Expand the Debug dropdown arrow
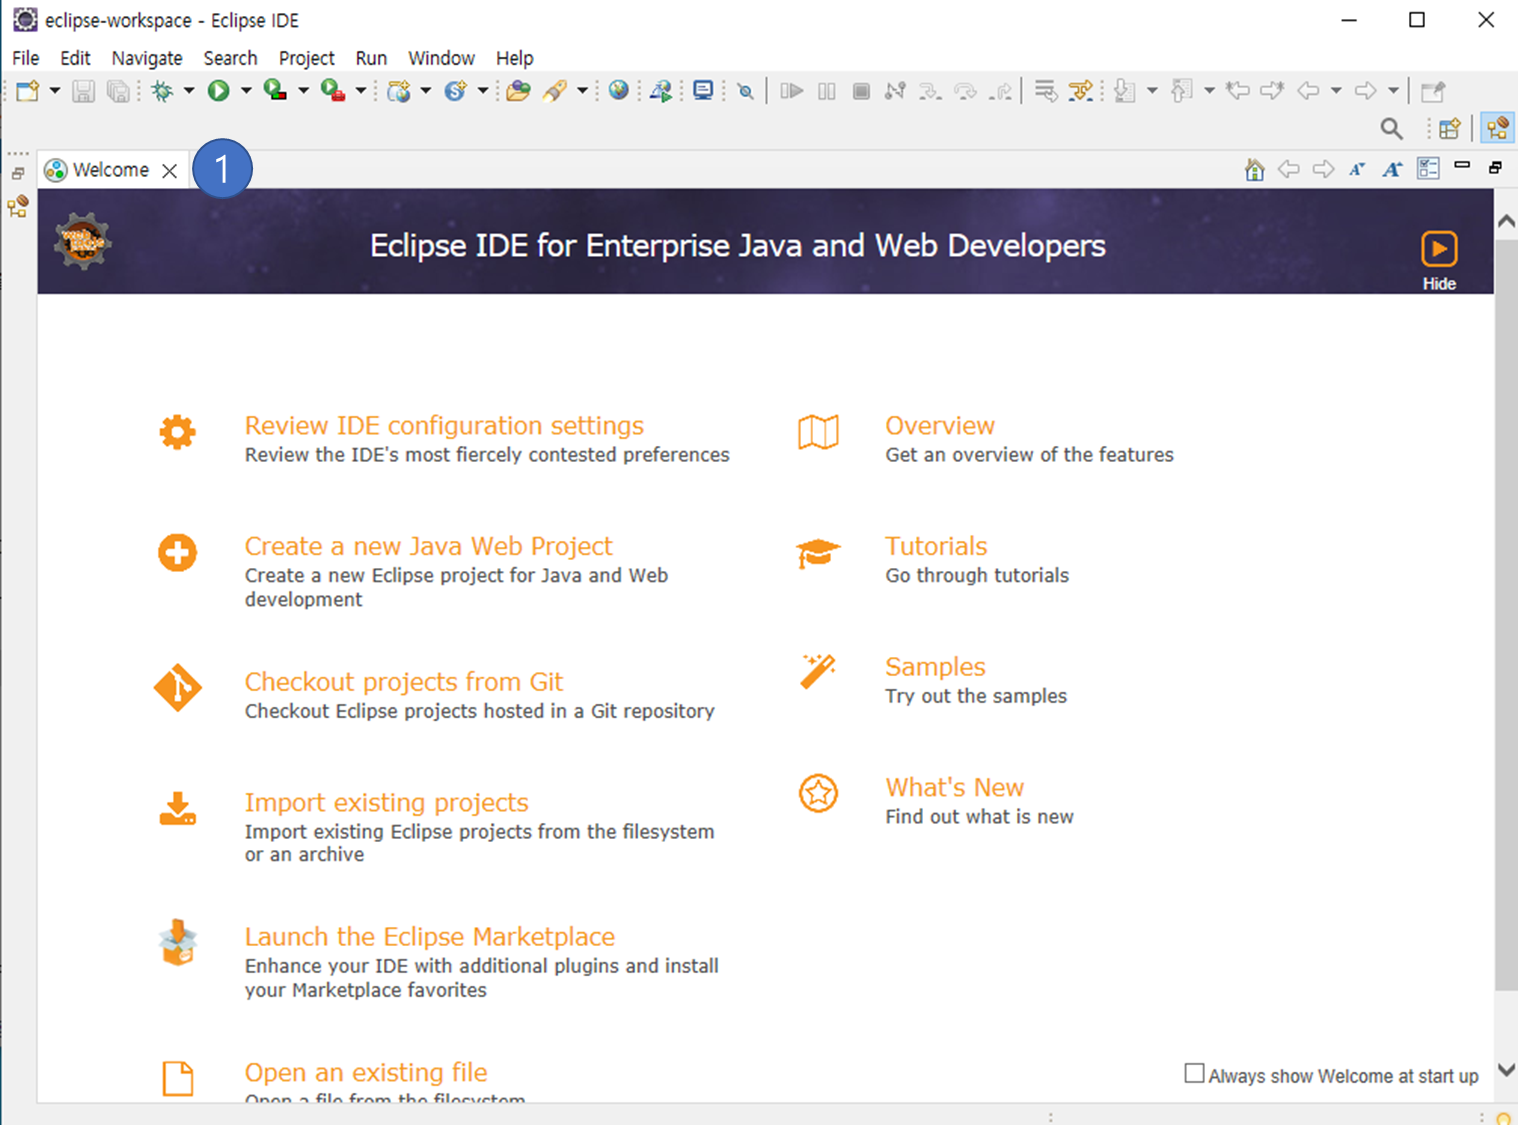 point(188,91)
